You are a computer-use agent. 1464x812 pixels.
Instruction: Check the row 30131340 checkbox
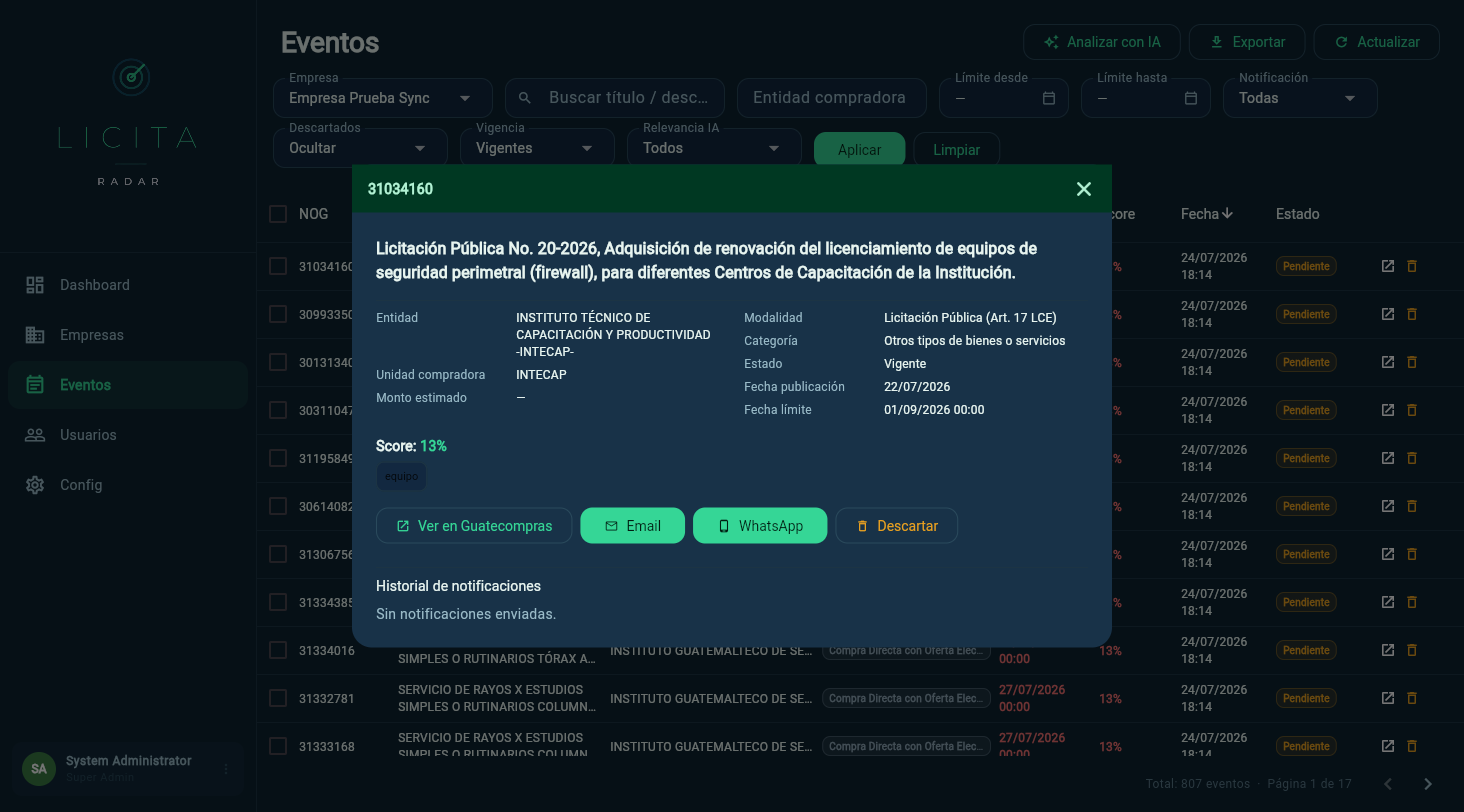pos(278,362)
